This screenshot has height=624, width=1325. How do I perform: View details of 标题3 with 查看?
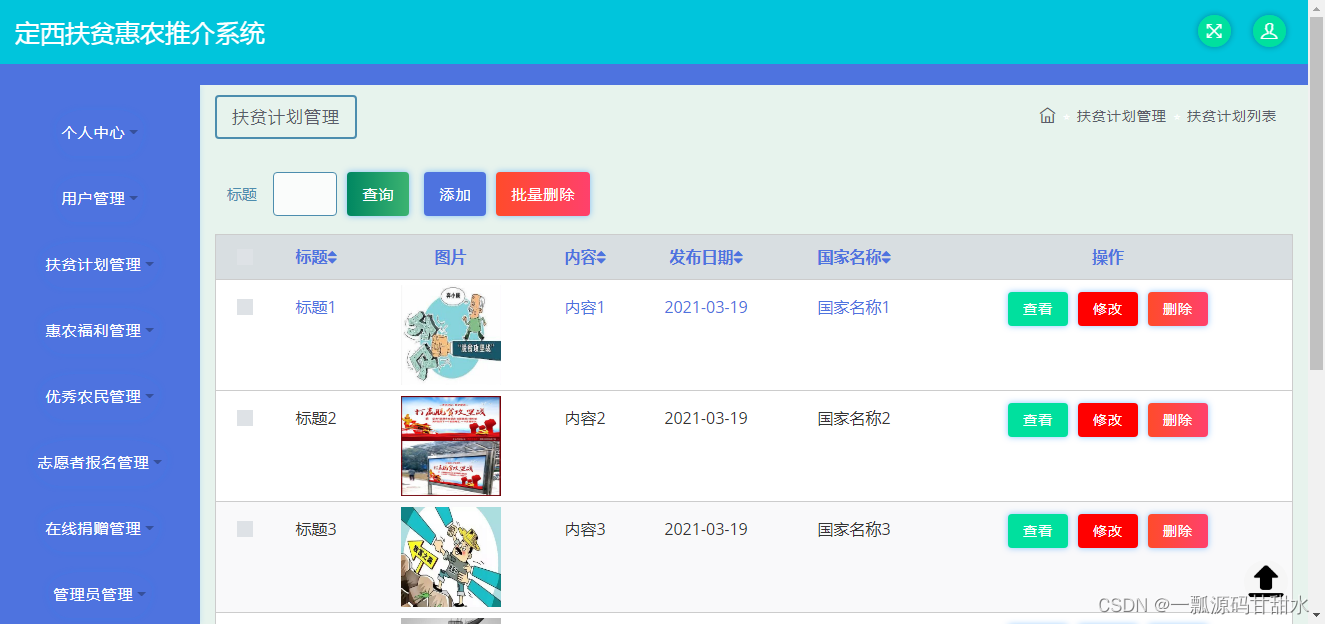click(1038, 531)
